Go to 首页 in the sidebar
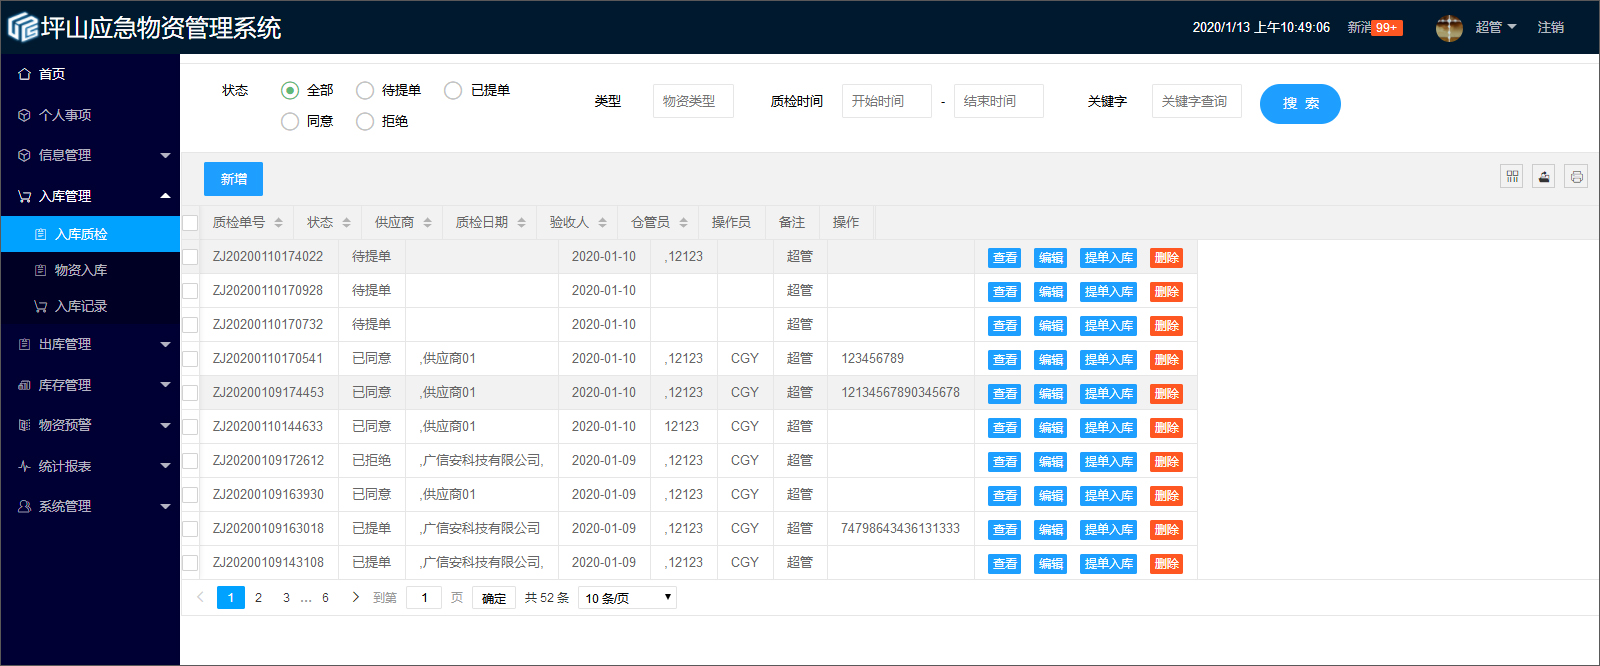This screenshot has height=666, width=1600. (90, 74)
